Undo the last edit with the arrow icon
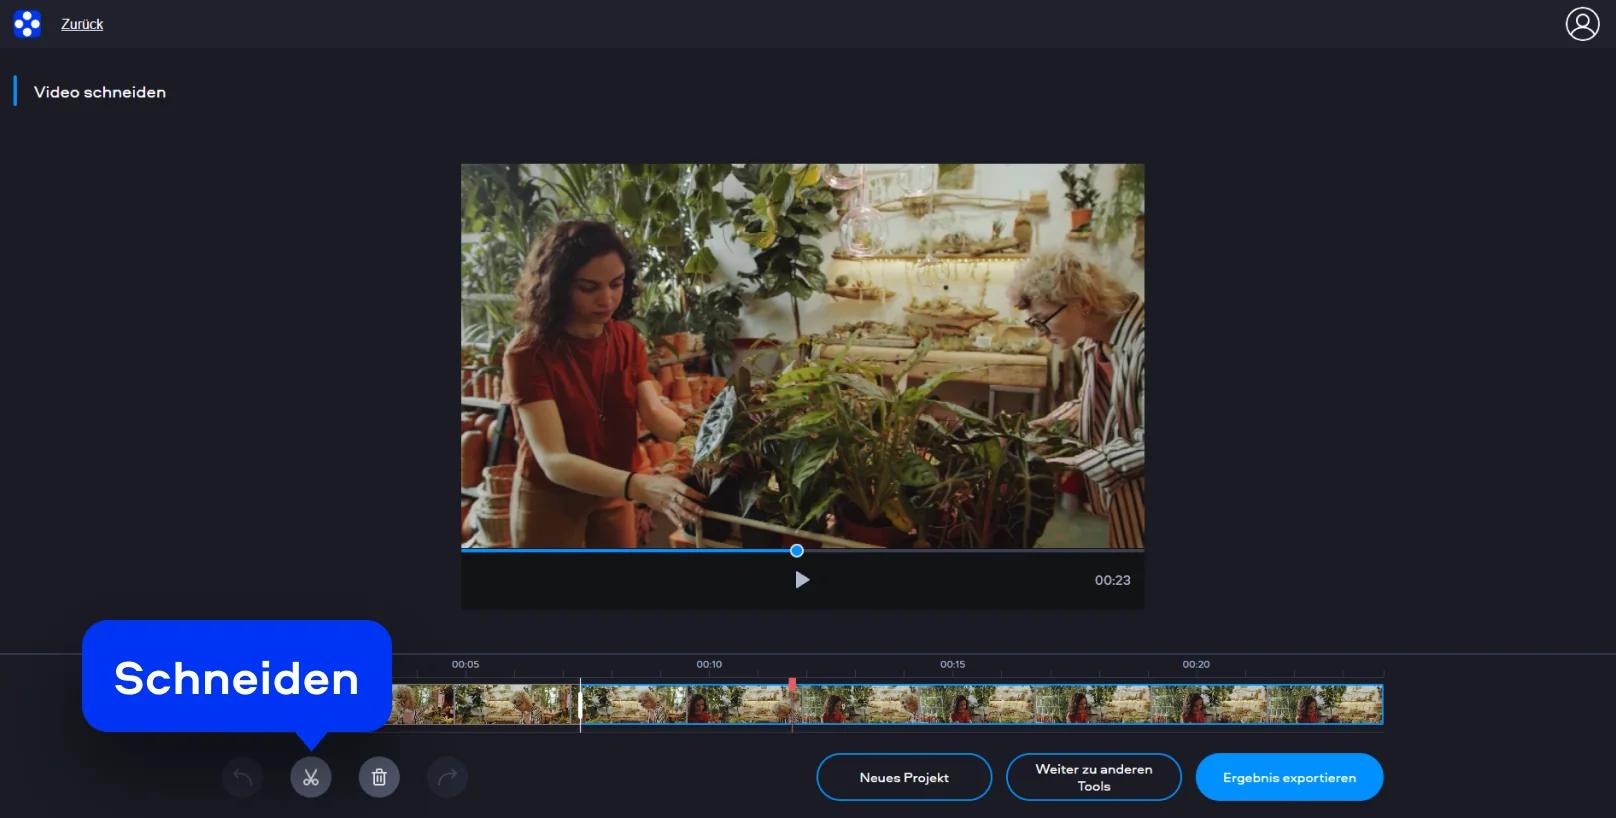 pyautogui.click(x=243, y=777)
